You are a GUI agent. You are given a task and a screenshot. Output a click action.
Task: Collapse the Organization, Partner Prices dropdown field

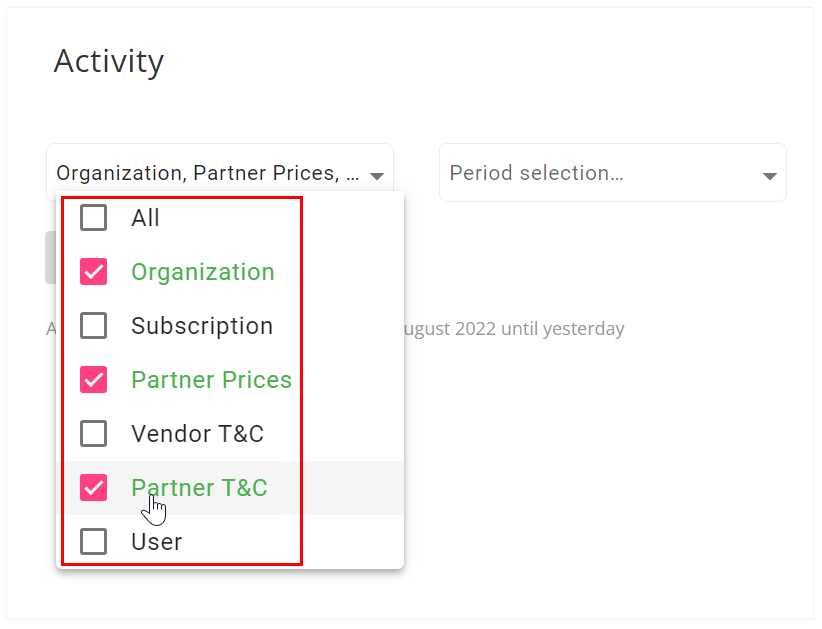220,172
